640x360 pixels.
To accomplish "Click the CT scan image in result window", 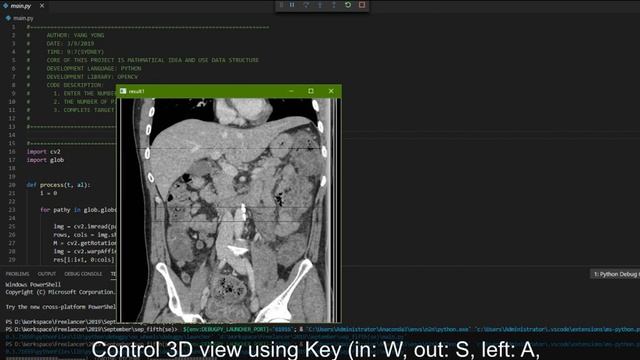I will [229, 210].
